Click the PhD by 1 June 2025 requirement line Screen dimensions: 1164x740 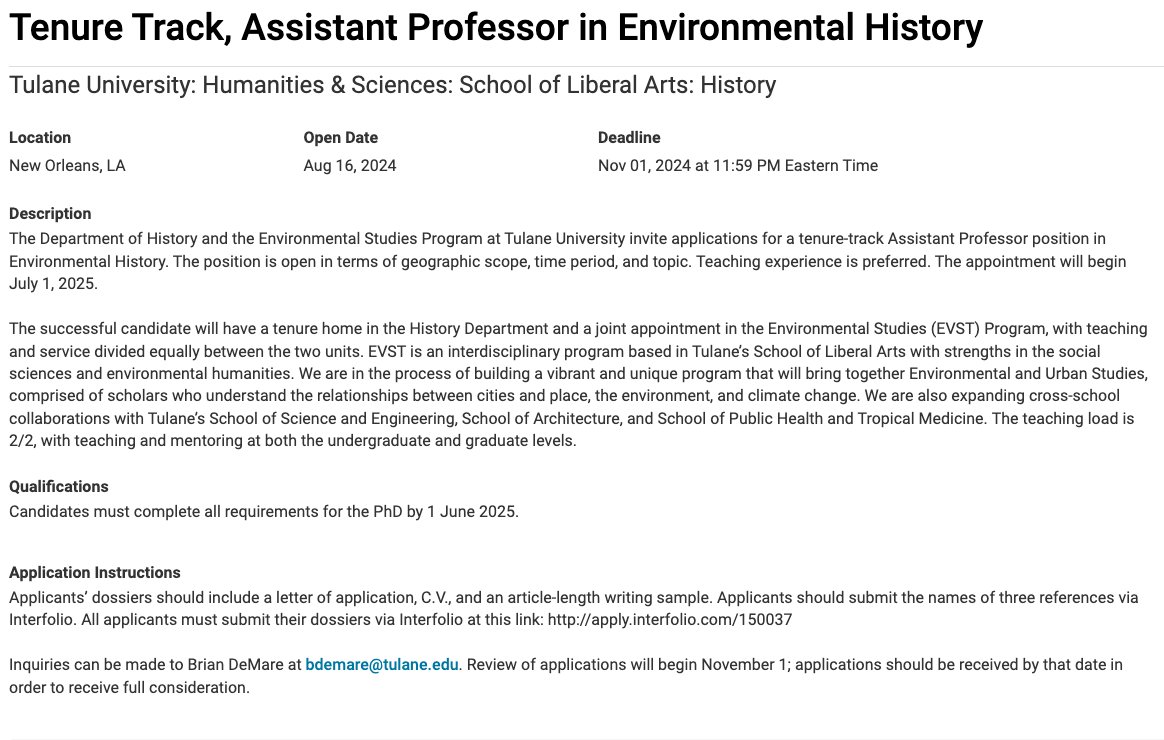(x=264, y=511)
